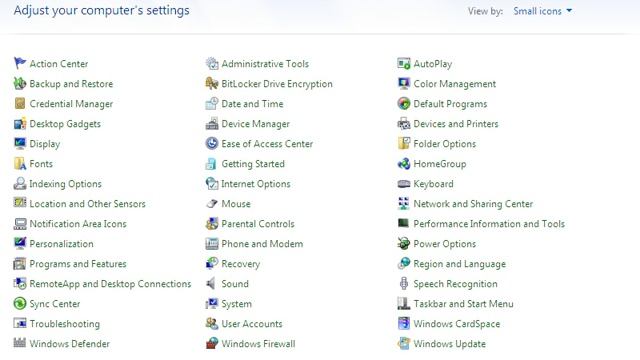The image size is (640, 360).
Task: Click the BitLocker Drive Encryption icon
Action: pyautogui.click(x=212, y=83)
